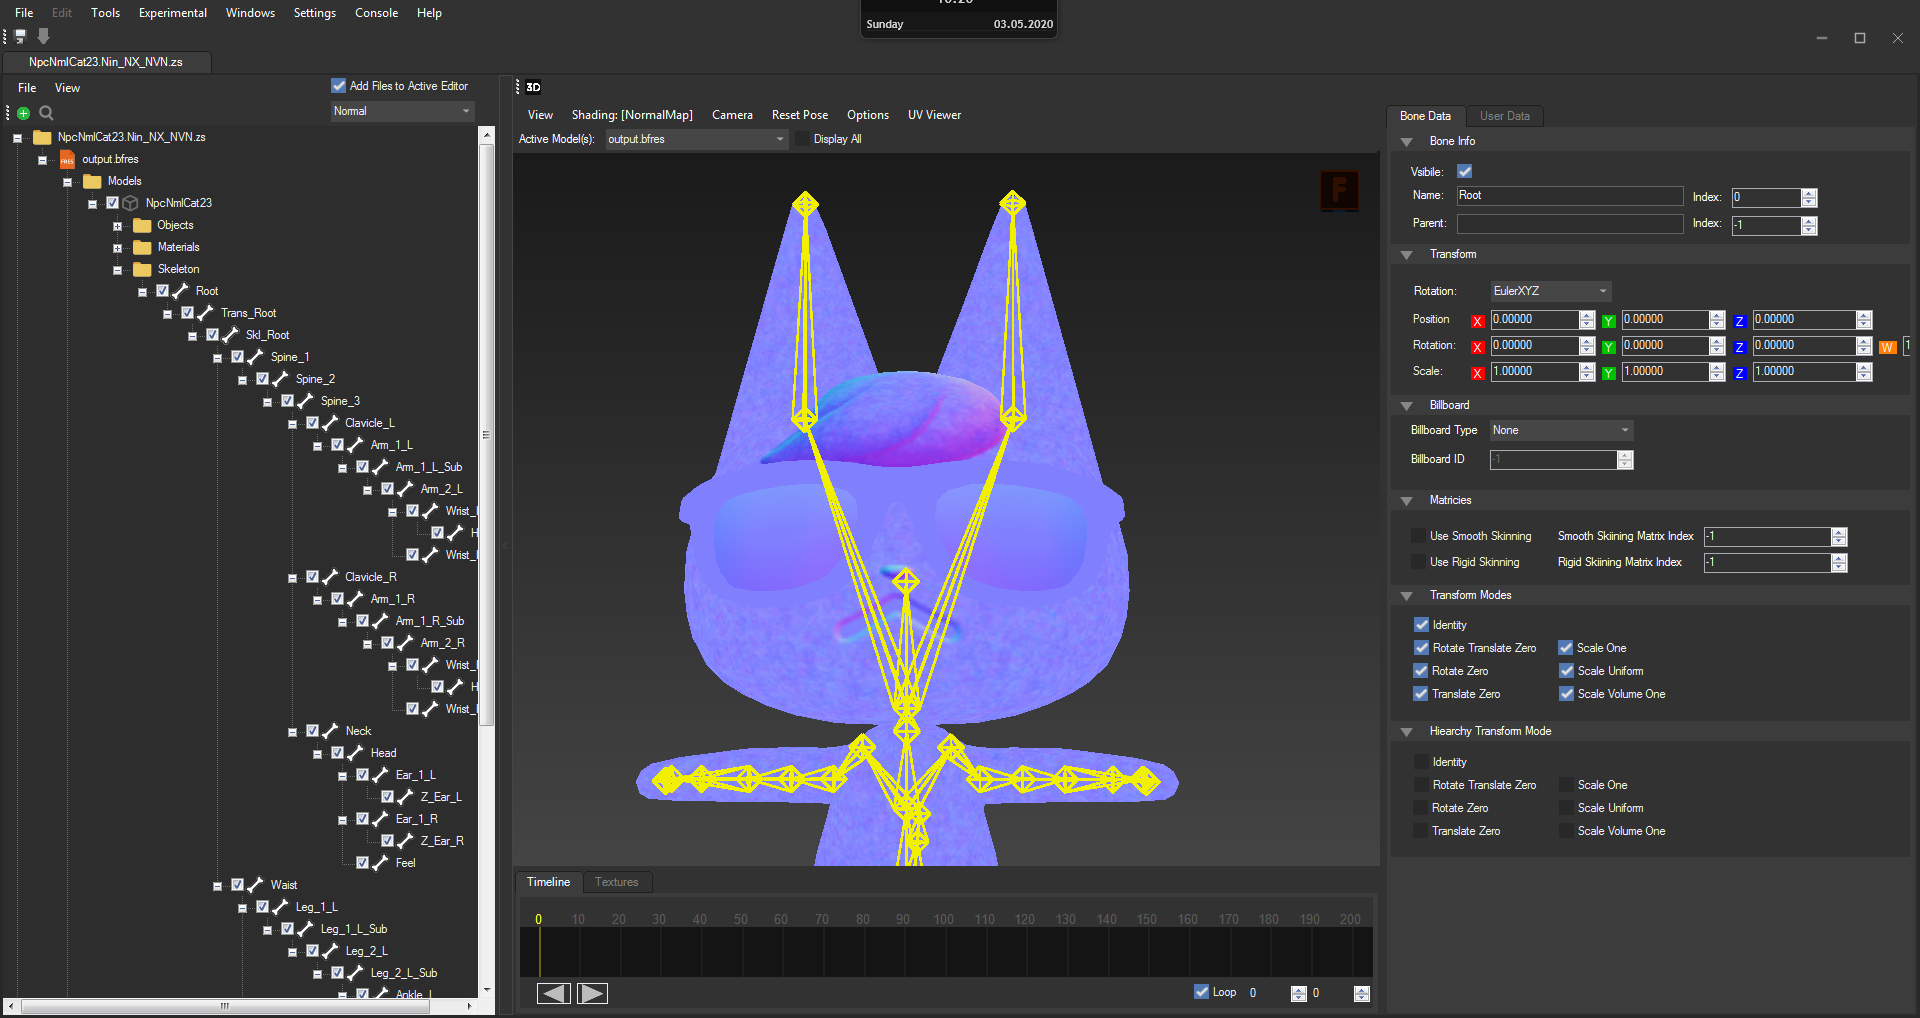Click the play backward button
Image resolution: width=1920 pixels, height=1018 pixels.
553,993
